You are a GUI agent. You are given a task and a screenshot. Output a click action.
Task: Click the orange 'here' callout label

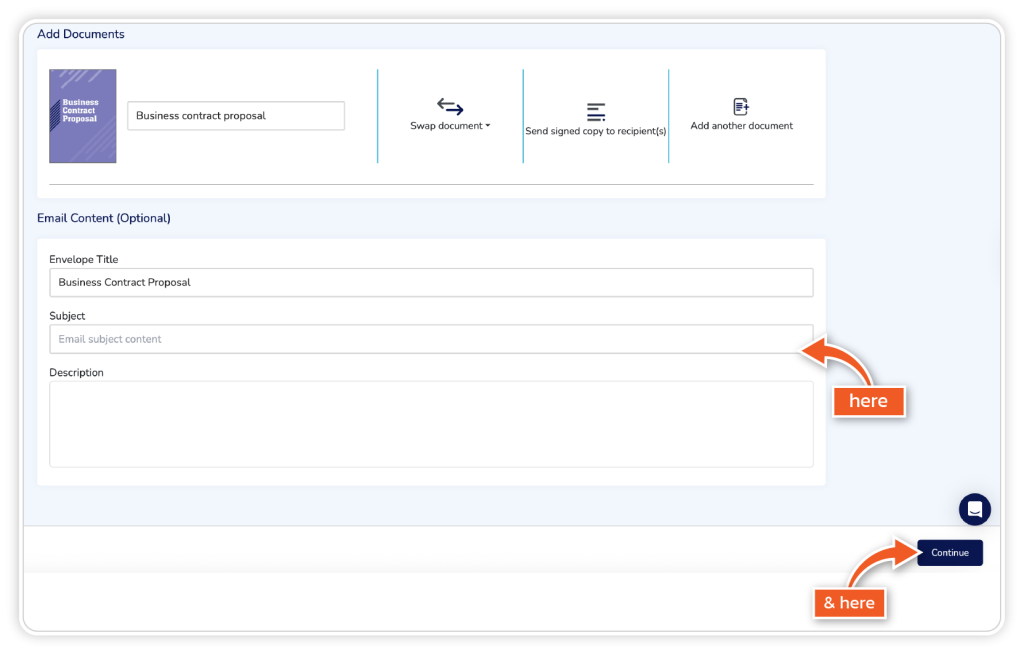(868, 401)
